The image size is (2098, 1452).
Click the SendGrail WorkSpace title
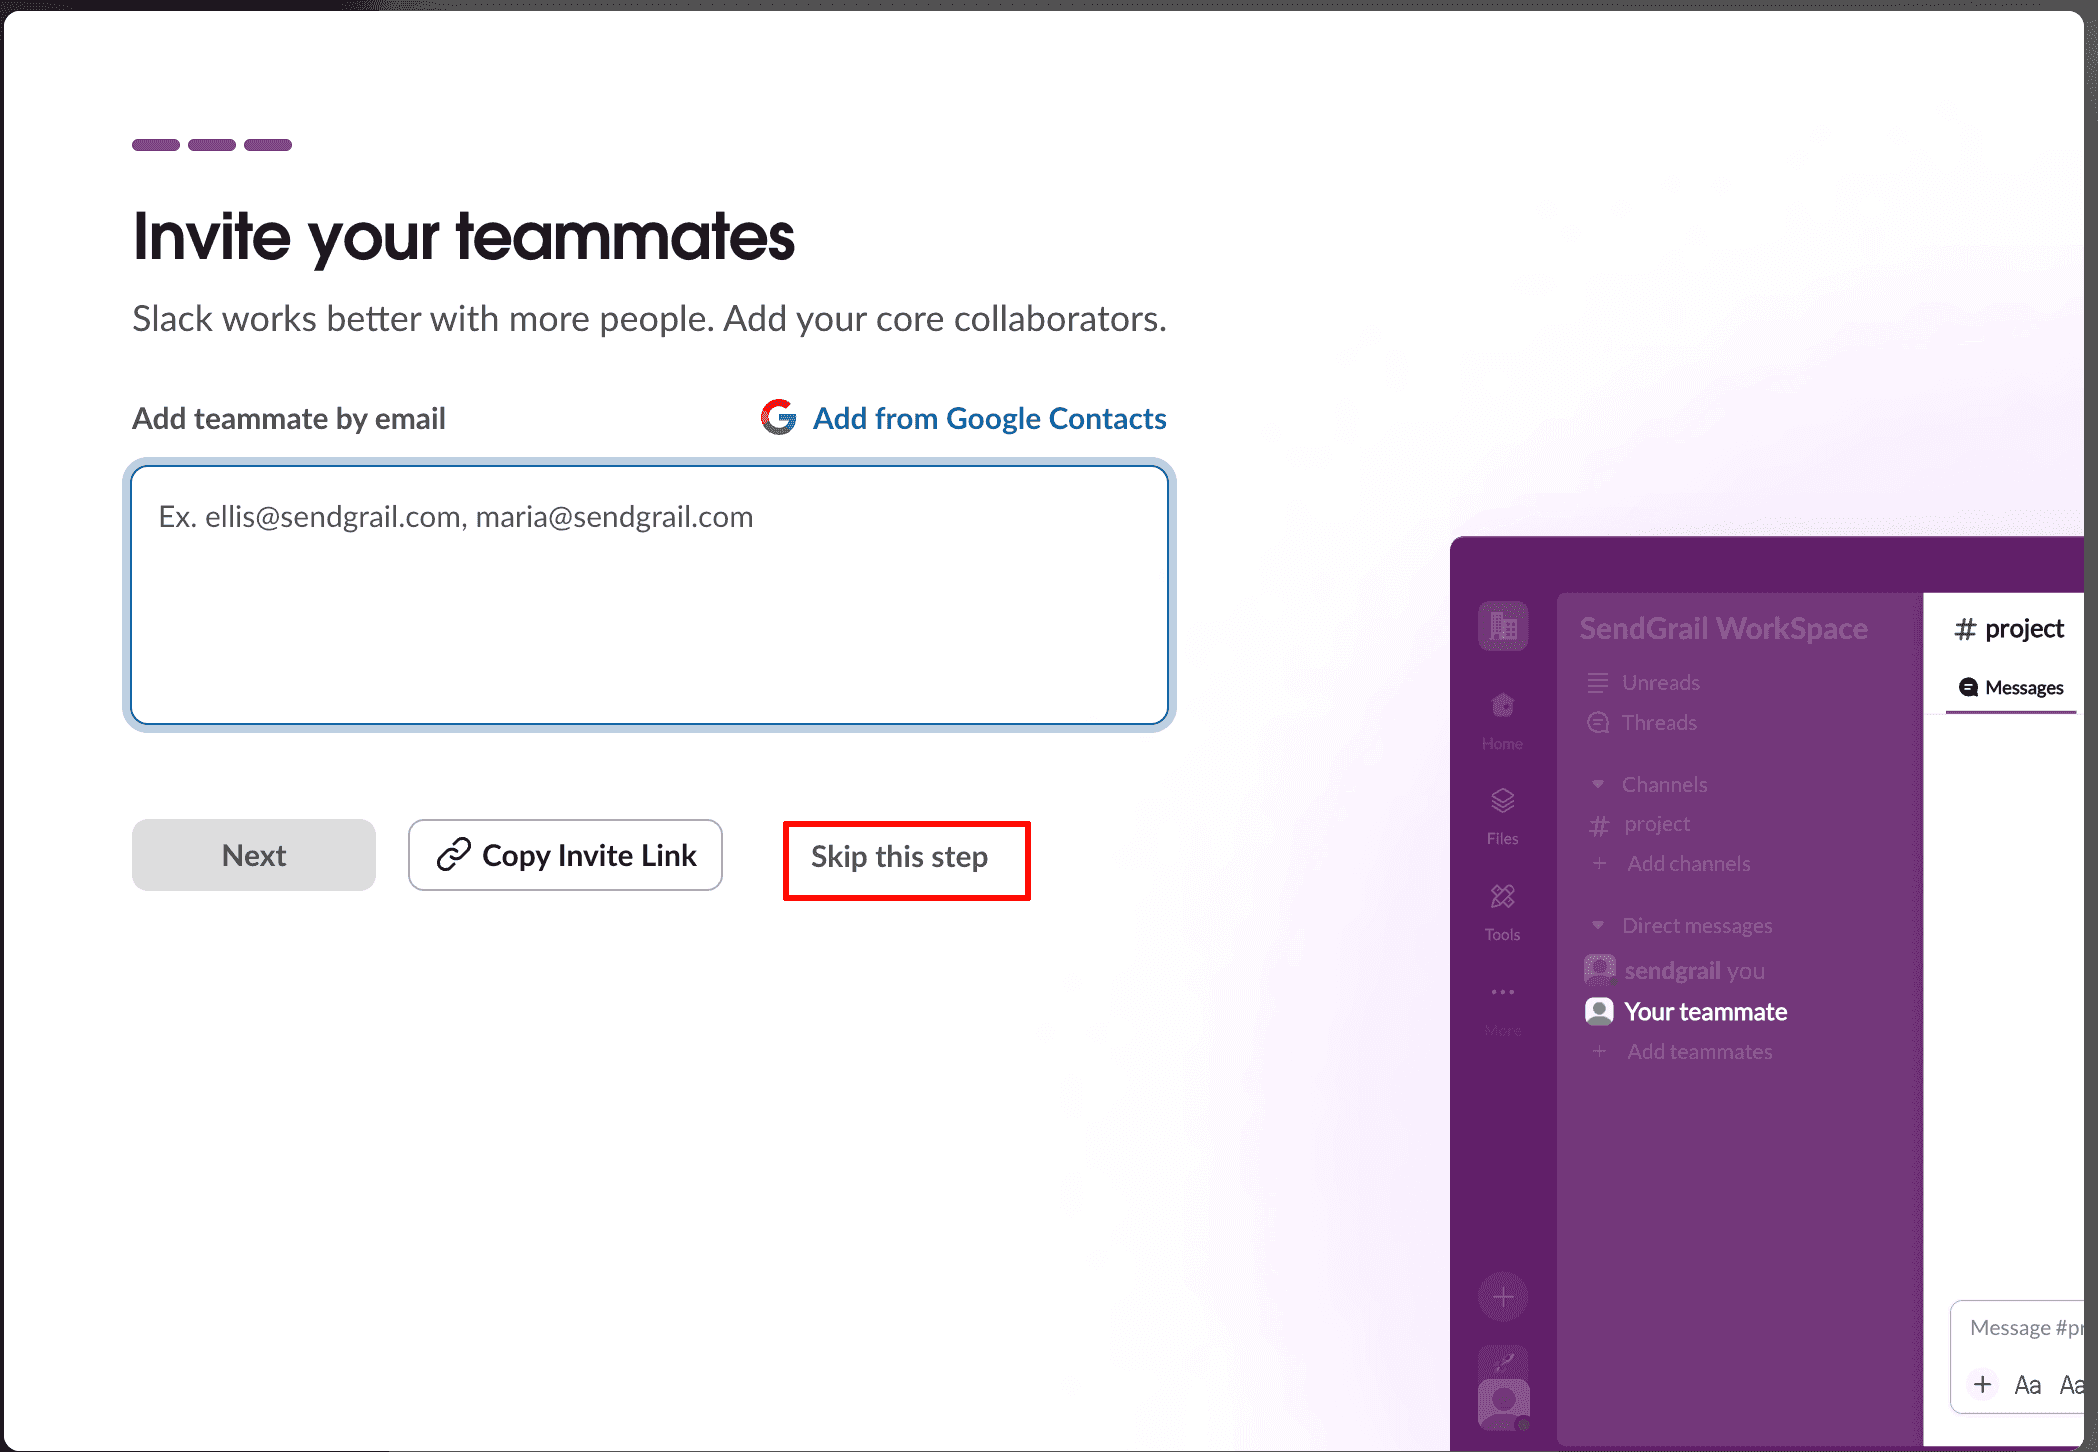click(x=1723, y=628)
